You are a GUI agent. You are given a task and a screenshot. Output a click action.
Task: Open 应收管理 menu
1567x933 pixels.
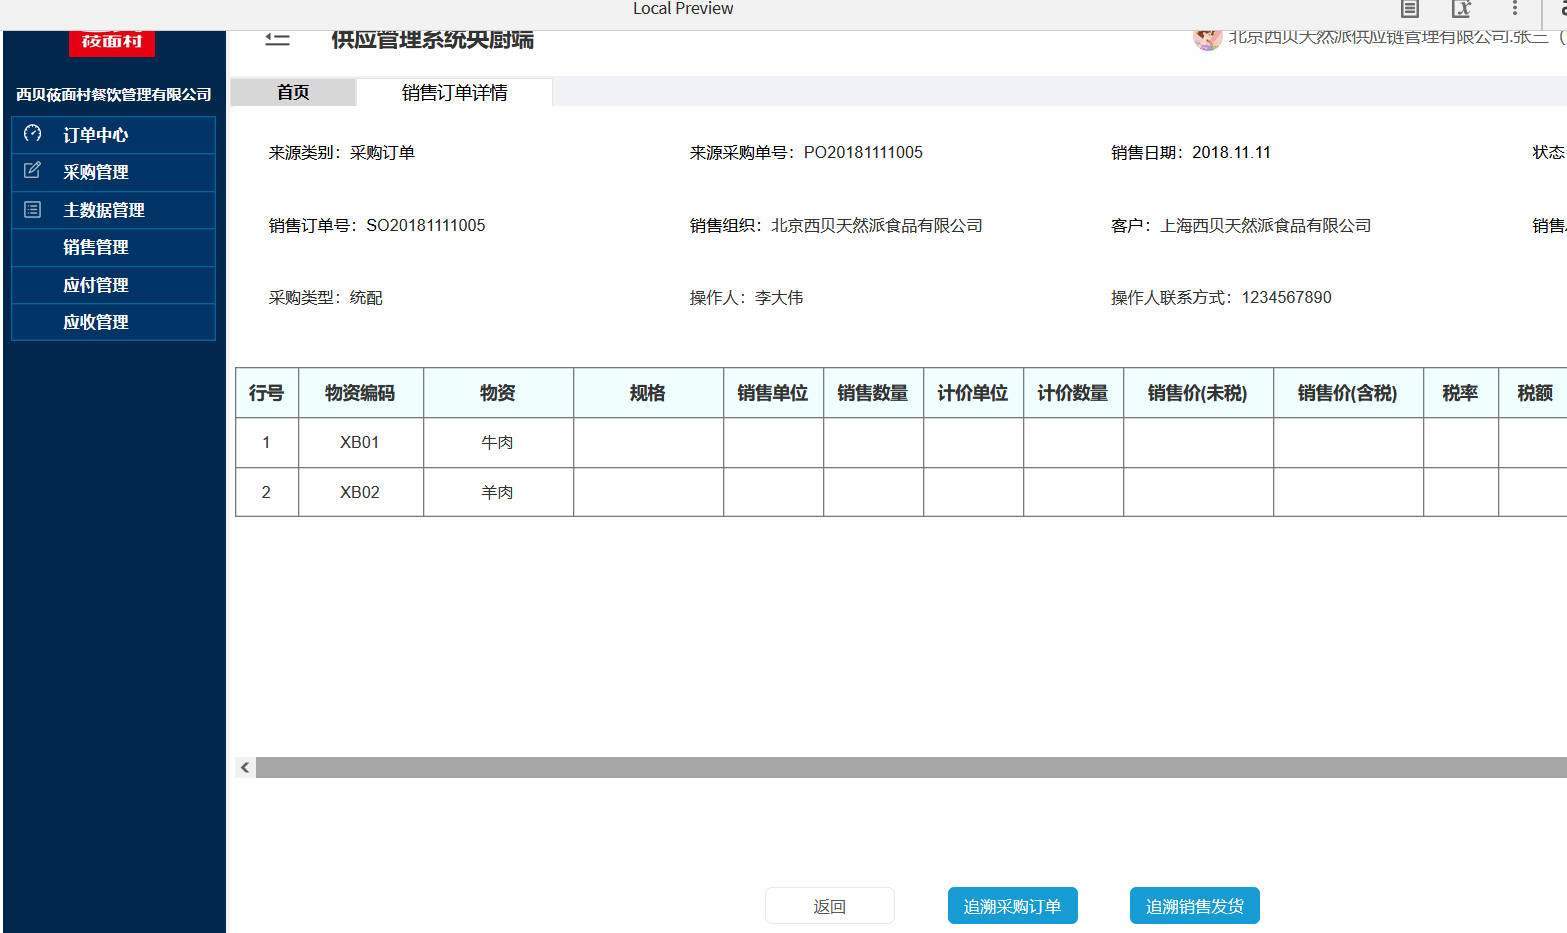coord(113,322)
